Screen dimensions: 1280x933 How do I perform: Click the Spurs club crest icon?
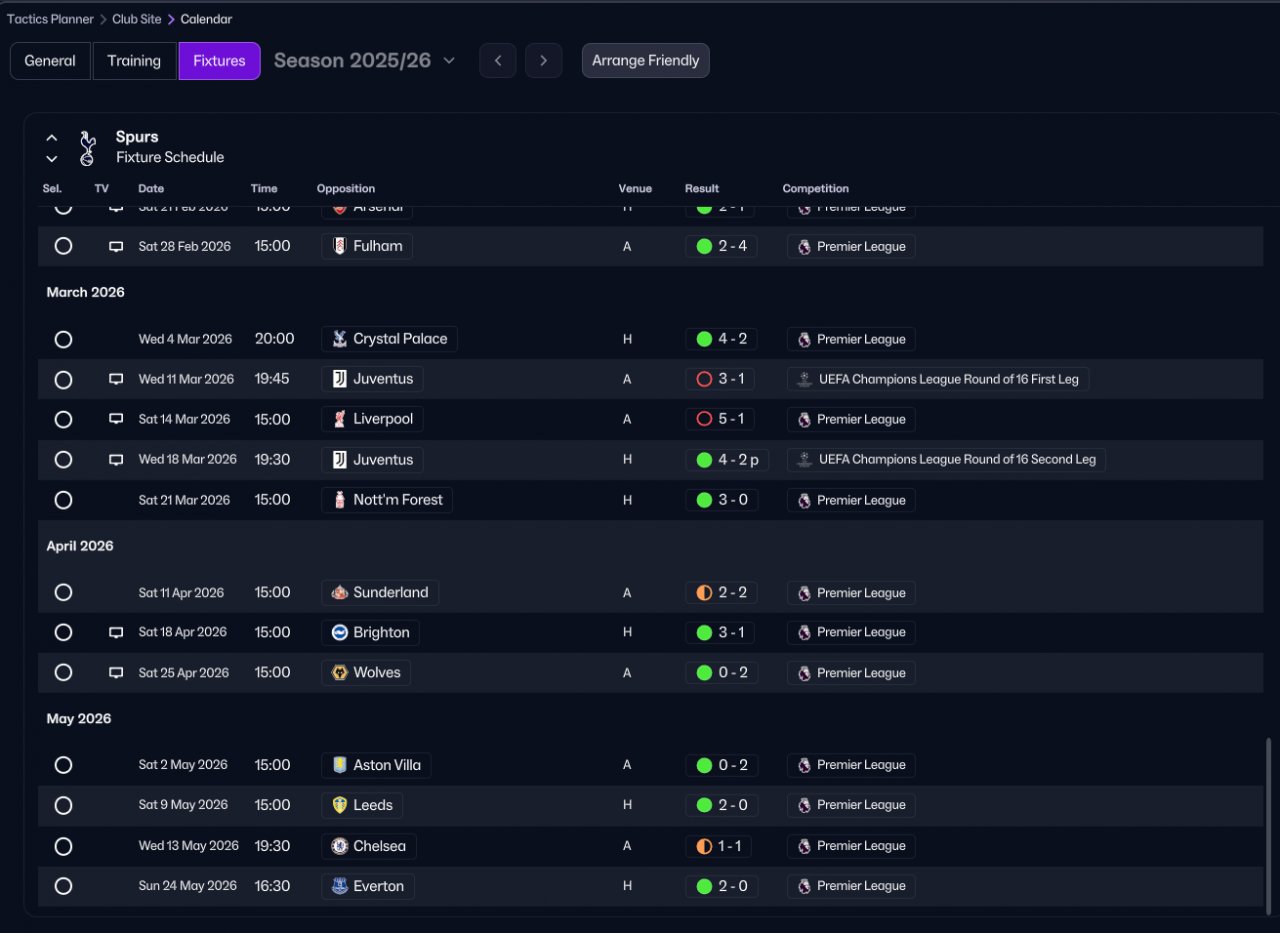coord(88,147)
